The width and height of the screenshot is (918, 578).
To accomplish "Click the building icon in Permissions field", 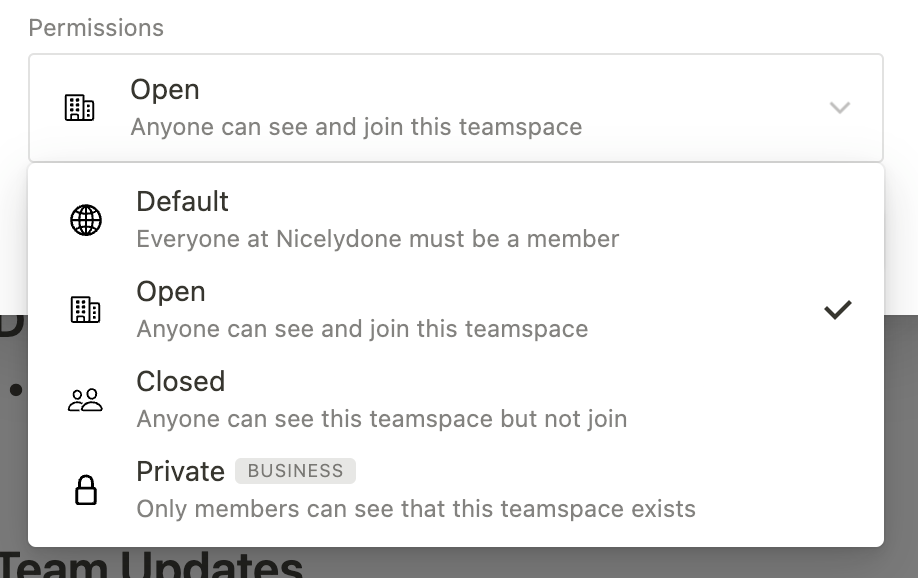I will [x=80, y=108].
